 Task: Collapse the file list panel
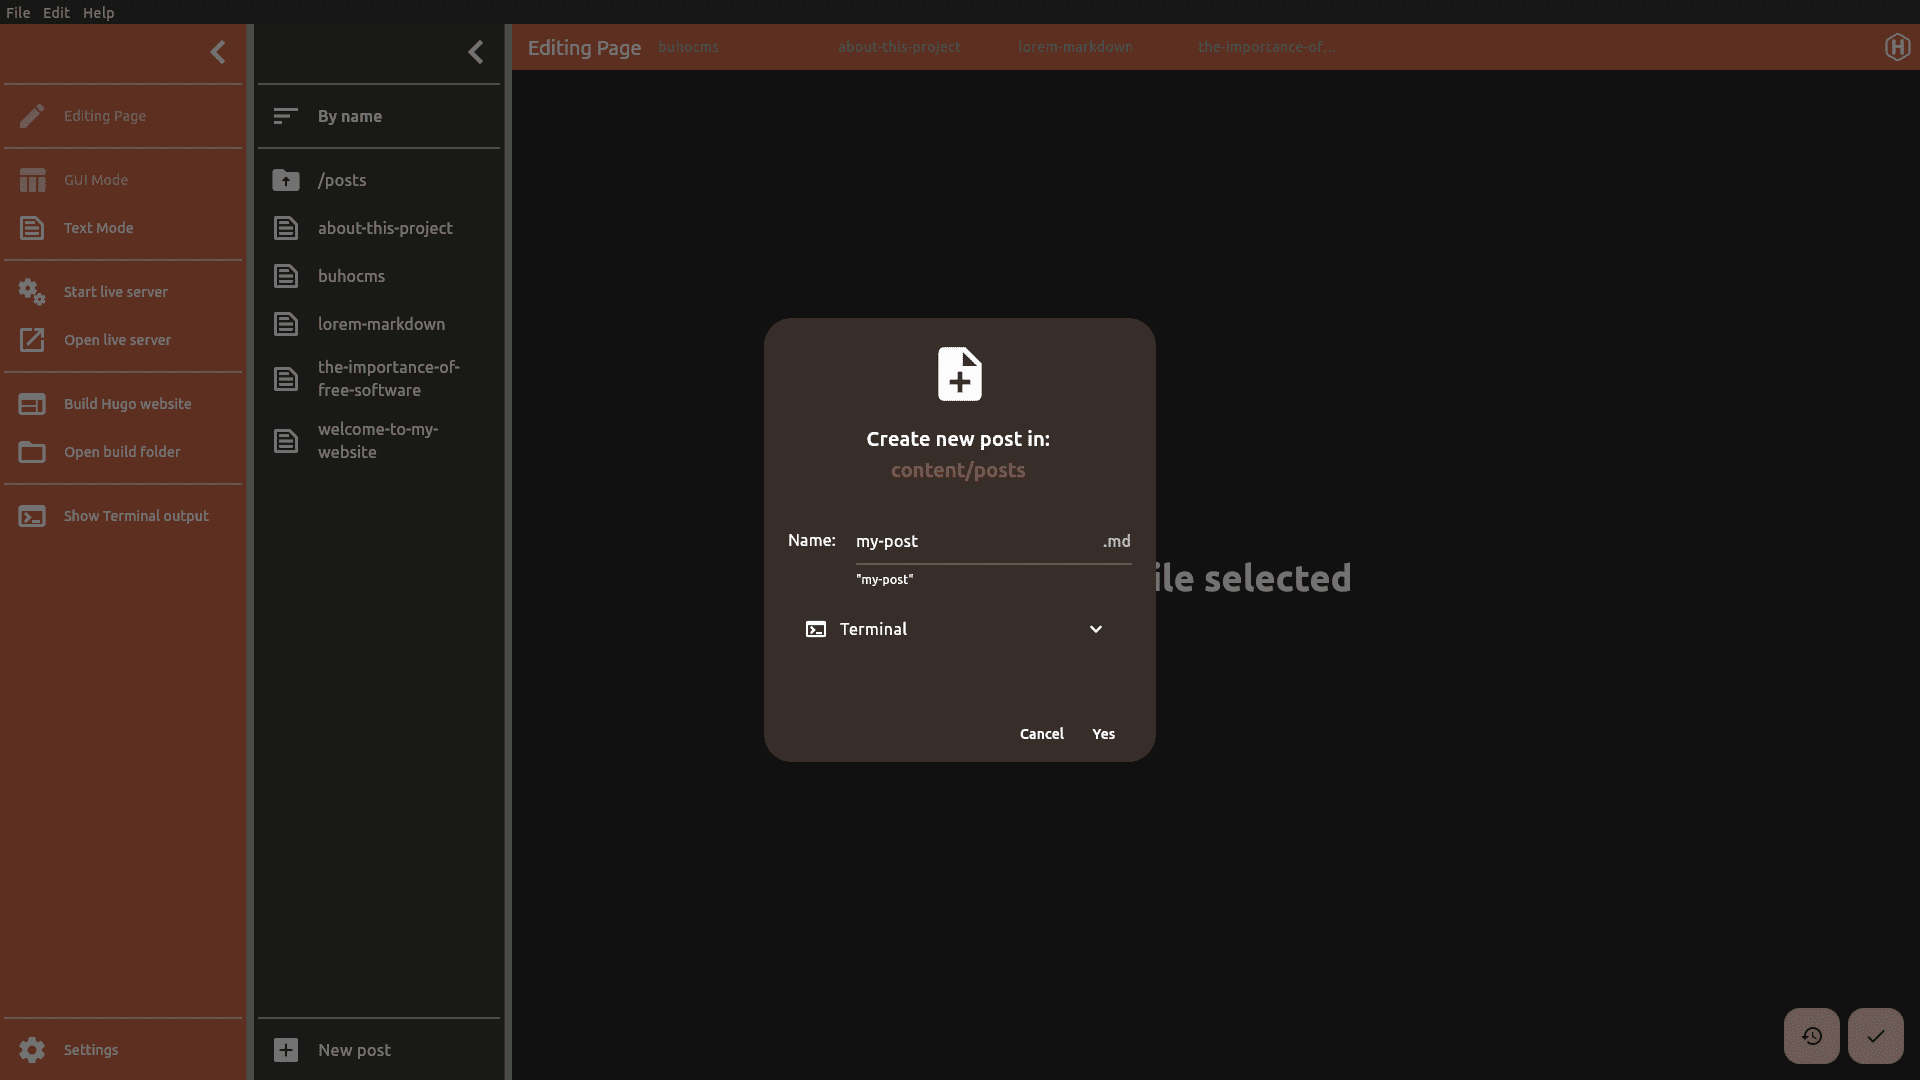476,52
